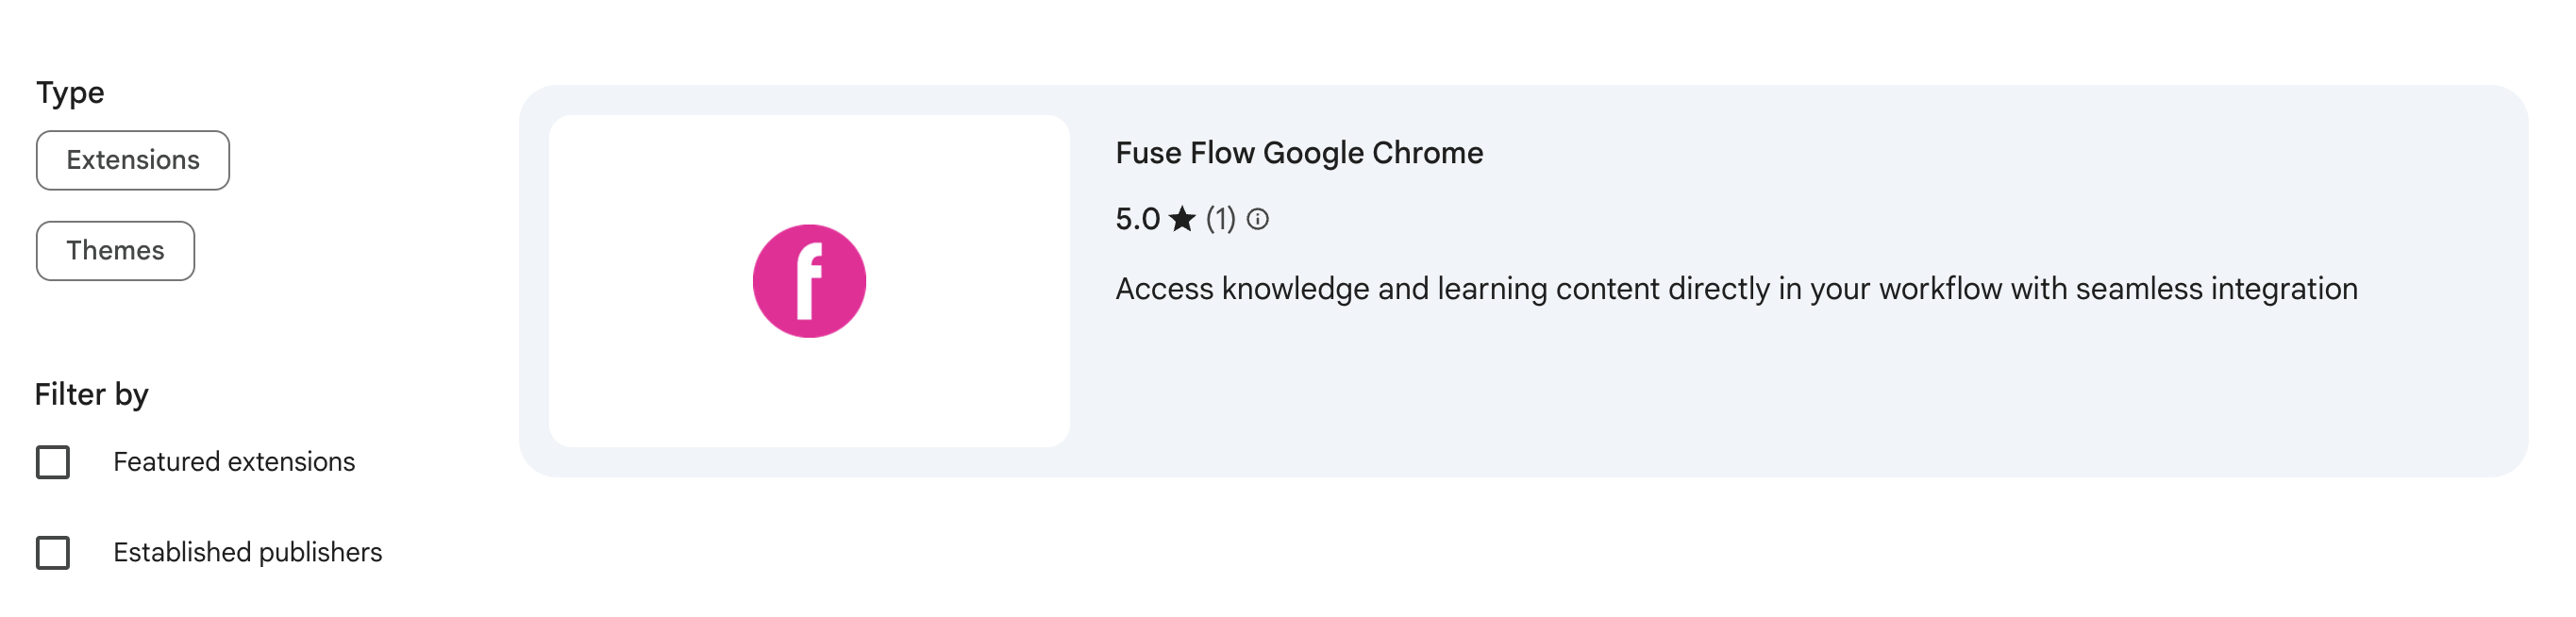The height and width of the screenshot is (617, 2576).
Task: Tick the Featured extensions checkbox
Action: [x=53, y=462]
